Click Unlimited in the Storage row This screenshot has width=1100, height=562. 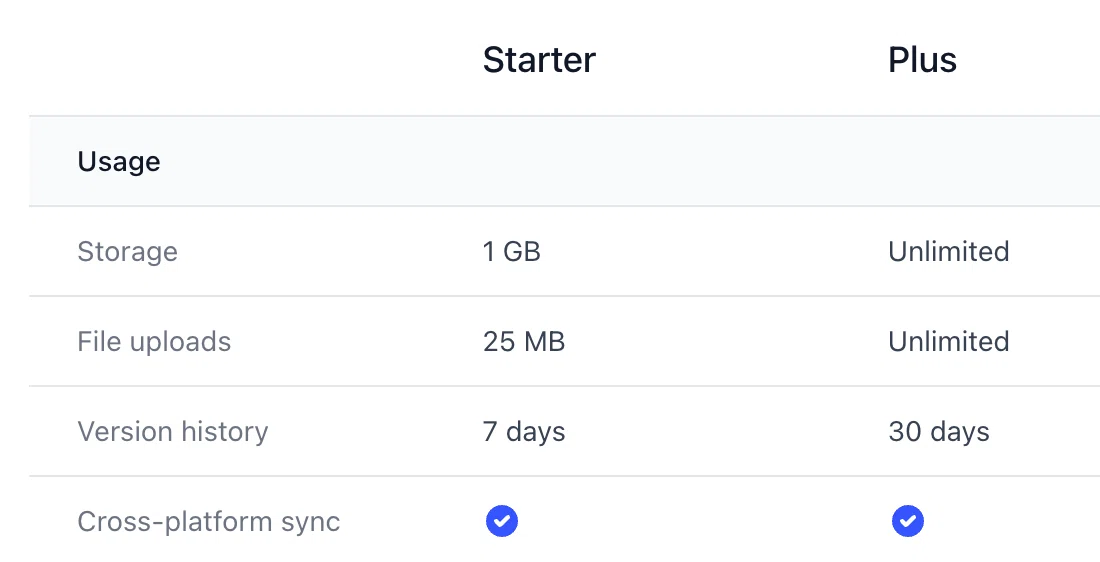pos(948,251)
